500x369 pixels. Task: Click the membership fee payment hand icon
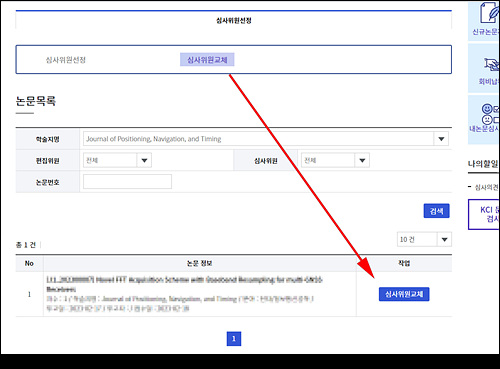click(x=491, y=64)
